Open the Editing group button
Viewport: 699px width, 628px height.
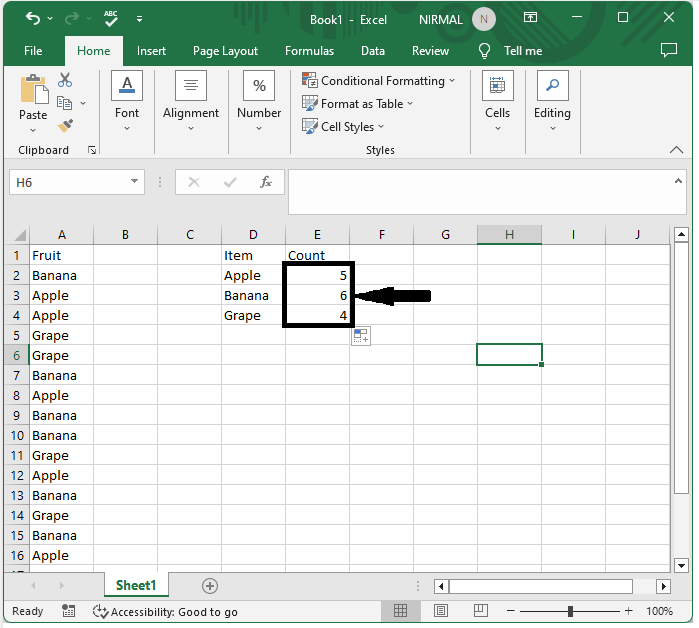point(552,101)
